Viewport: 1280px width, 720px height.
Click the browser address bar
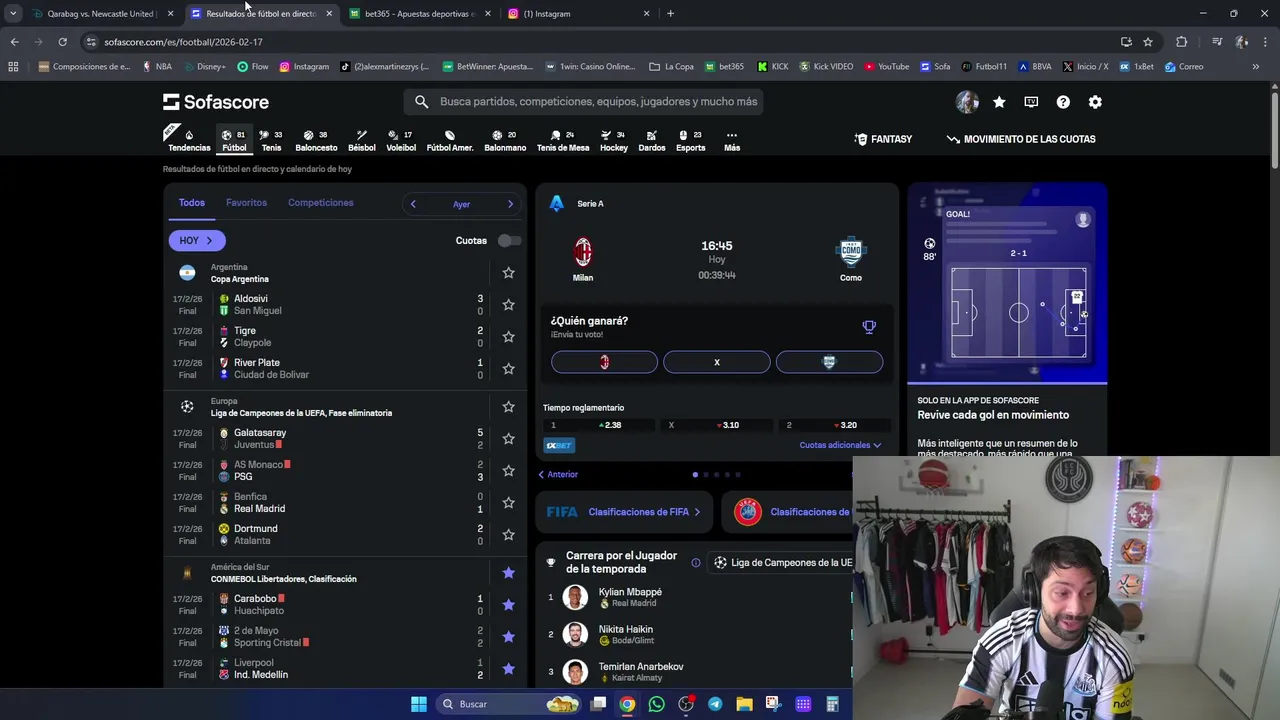[600, 42]
